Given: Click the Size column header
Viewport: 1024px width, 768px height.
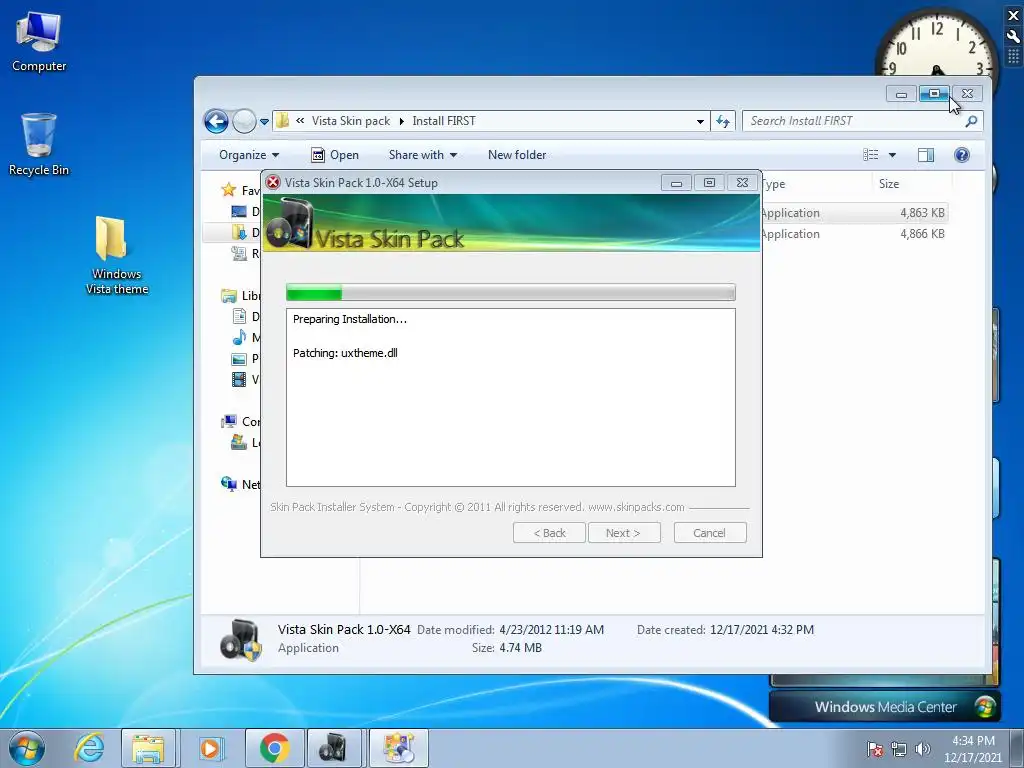Looking at the screenshot, I should pyautogui.click(x=910, y=184).
